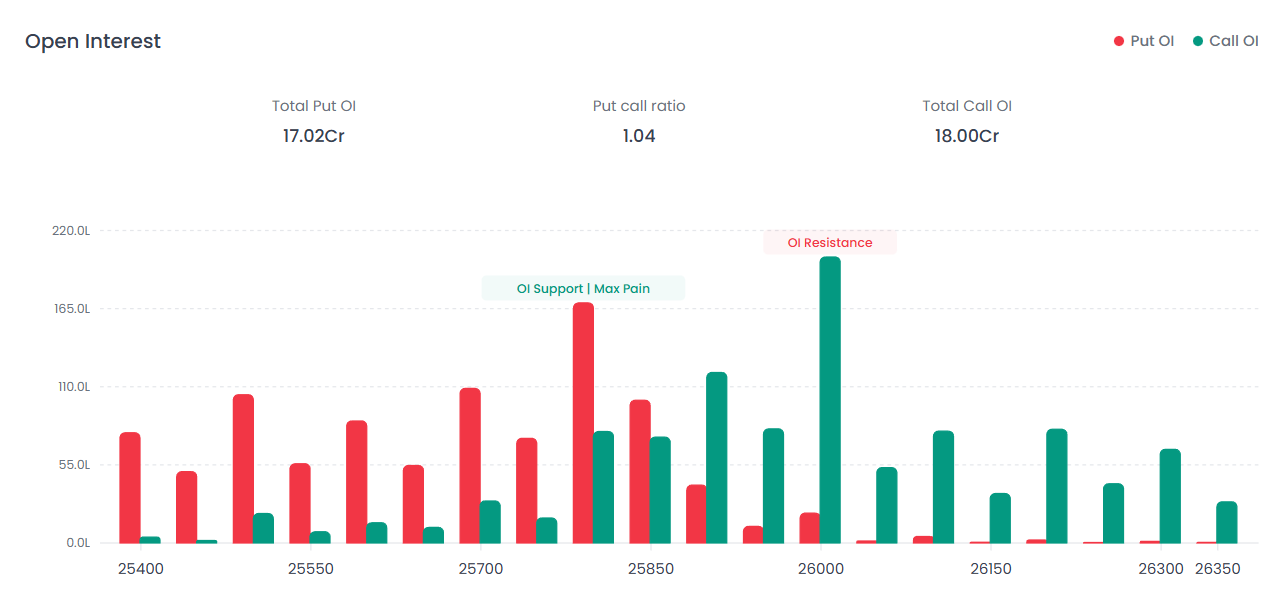Screen dimensions: 1280x605
Task: Select the tallest green Call OI bar at 26000
Action: 830,400
